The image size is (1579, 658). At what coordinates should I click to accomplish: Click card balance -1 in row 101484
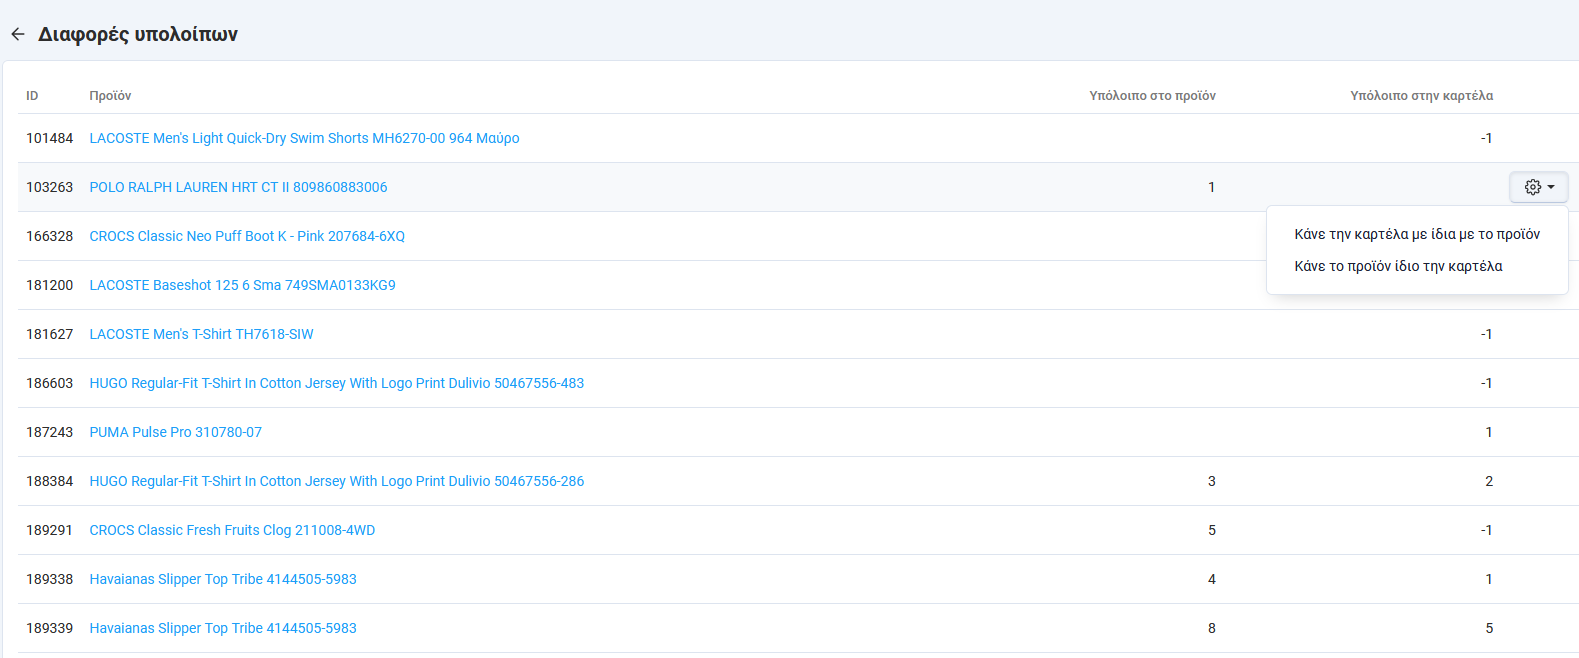coord(1486,138)
